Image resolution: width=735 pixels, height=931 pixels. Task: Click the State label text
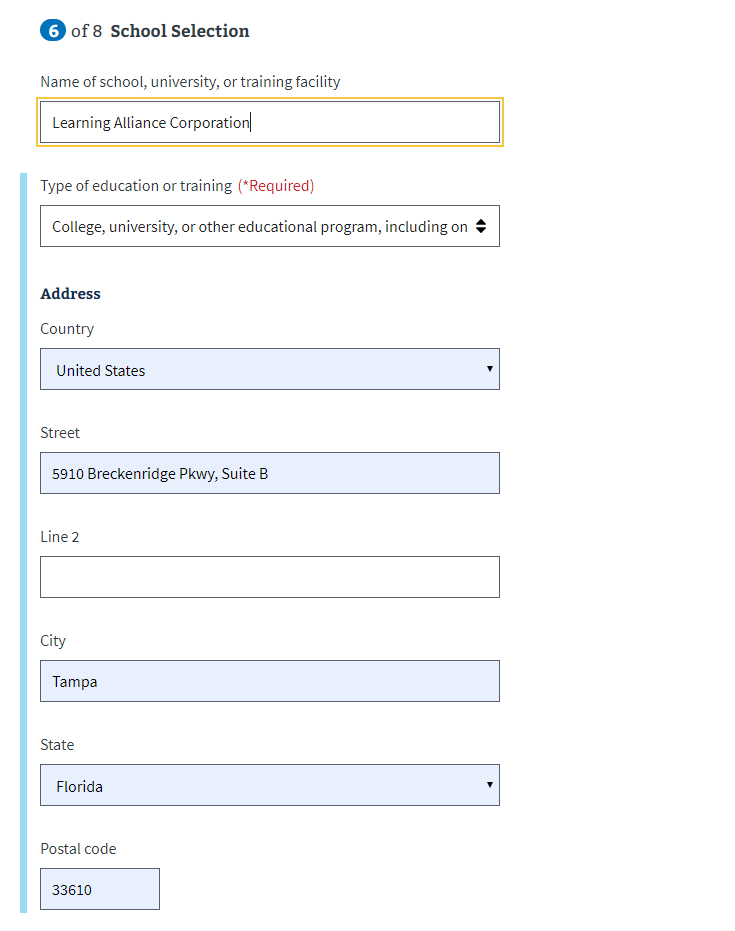[57, 745]
